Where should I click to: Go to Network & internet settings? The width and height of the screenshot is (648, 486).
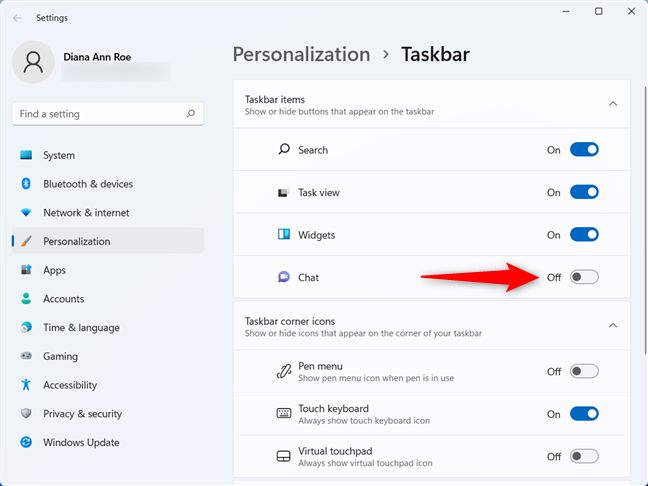[108, 212]
